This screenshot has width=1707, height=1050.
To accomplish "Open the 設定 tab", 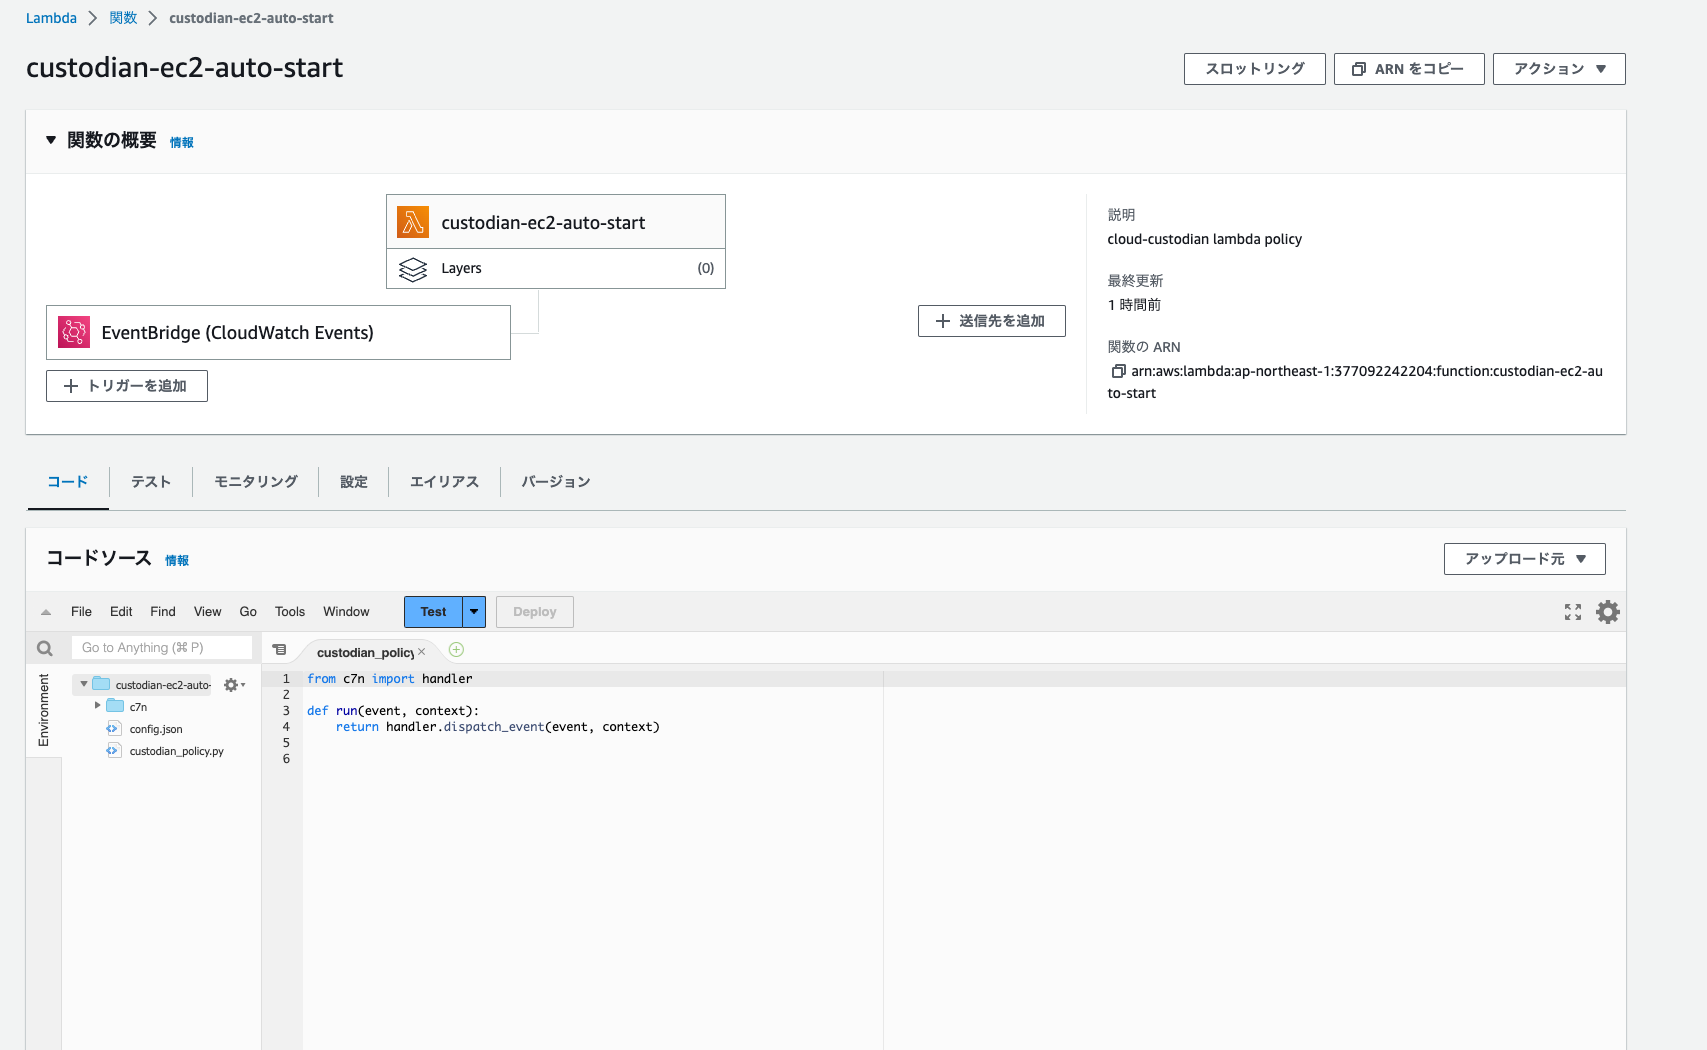I will 354,482.
